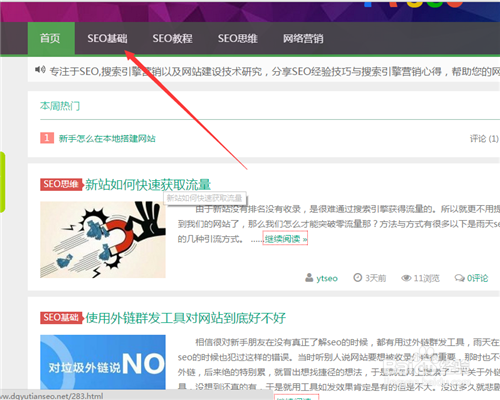The width and height of the screenshot is (500, 400).
Task: Click the 11浏览 view count text
Action: [426, 278]
